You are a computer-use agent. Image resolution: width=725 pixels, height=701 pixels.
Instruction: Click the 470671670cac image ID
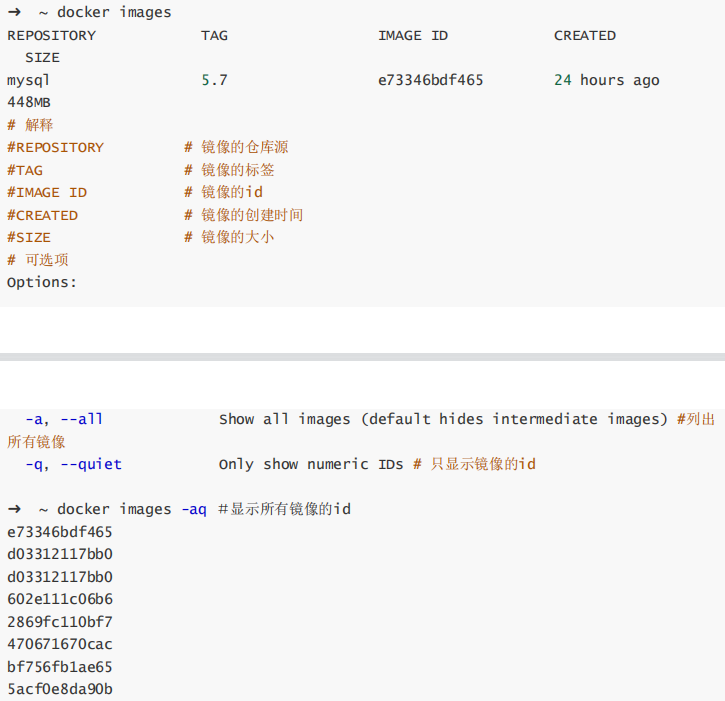click(60, 644)
